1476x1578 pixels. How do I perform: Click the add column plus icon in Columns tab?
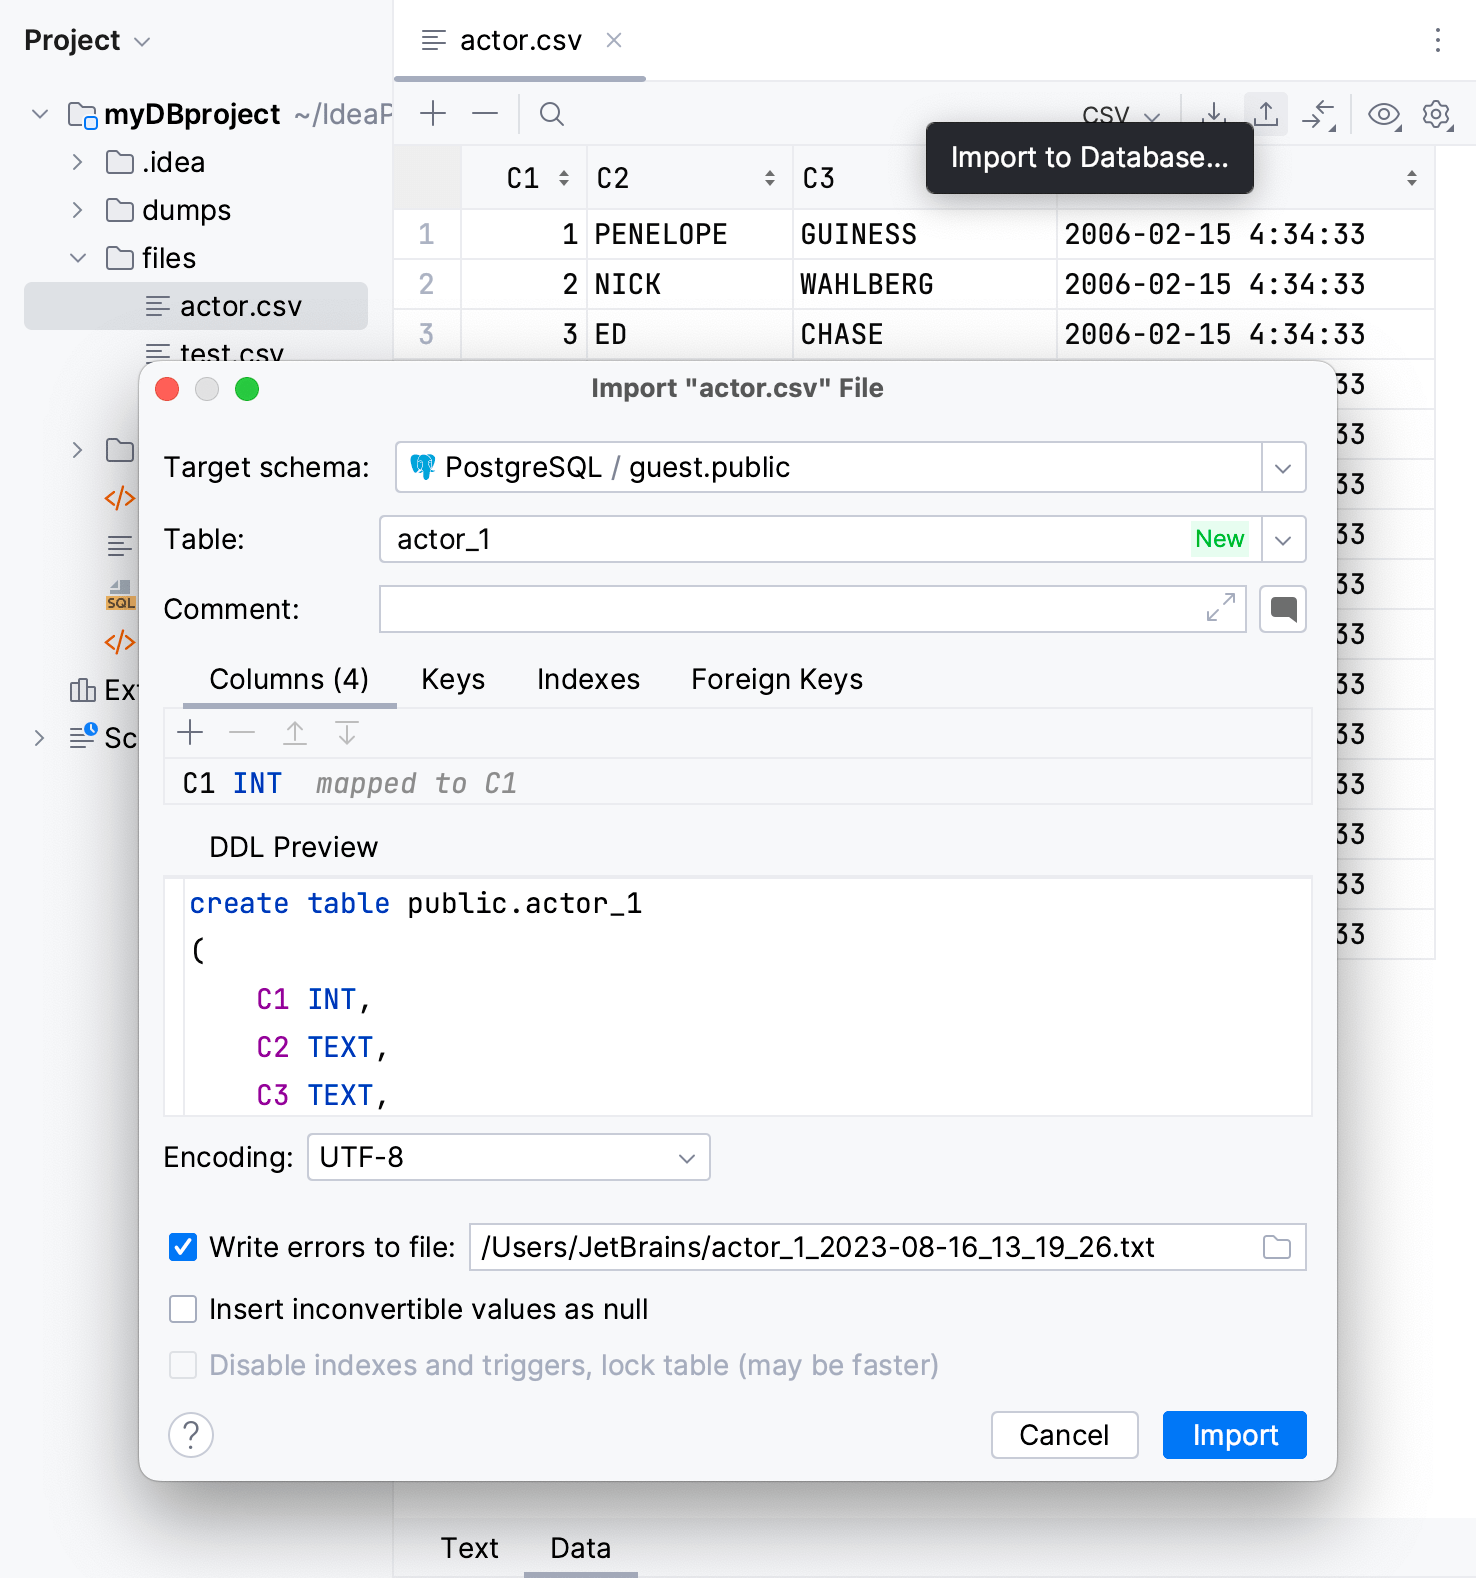coord(190,733)
